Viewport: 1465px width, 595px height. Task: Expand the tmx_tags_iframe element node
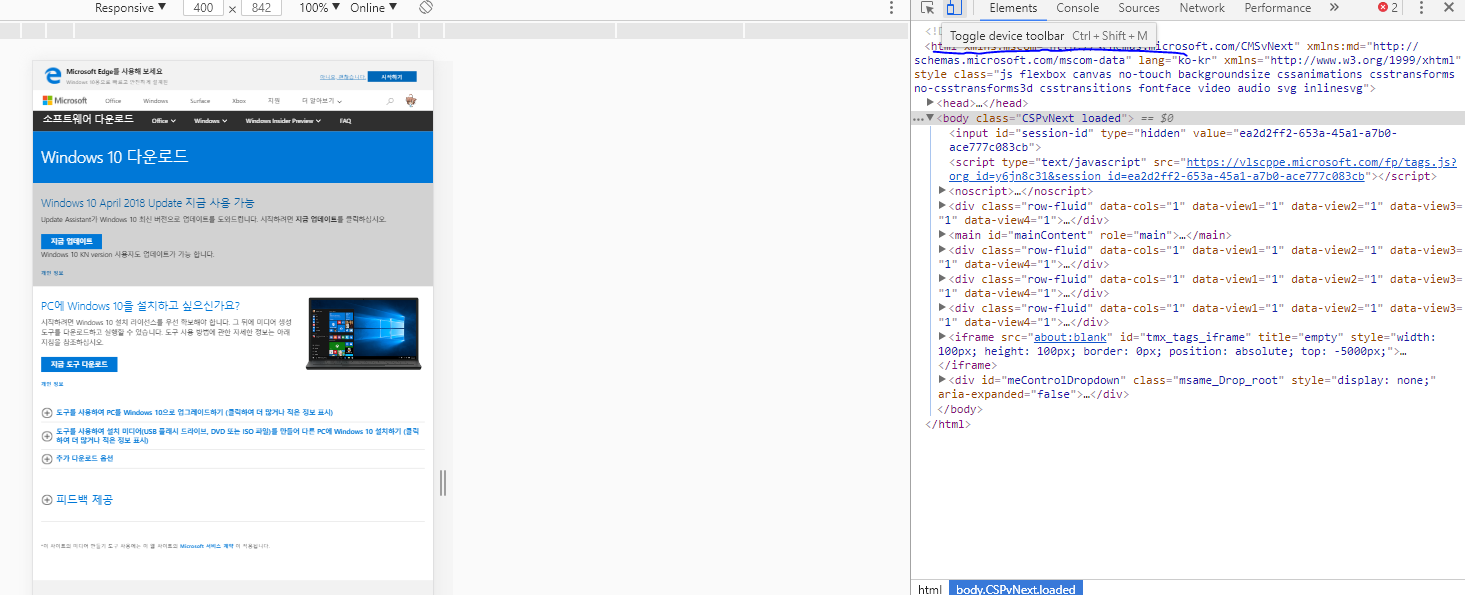943,337
